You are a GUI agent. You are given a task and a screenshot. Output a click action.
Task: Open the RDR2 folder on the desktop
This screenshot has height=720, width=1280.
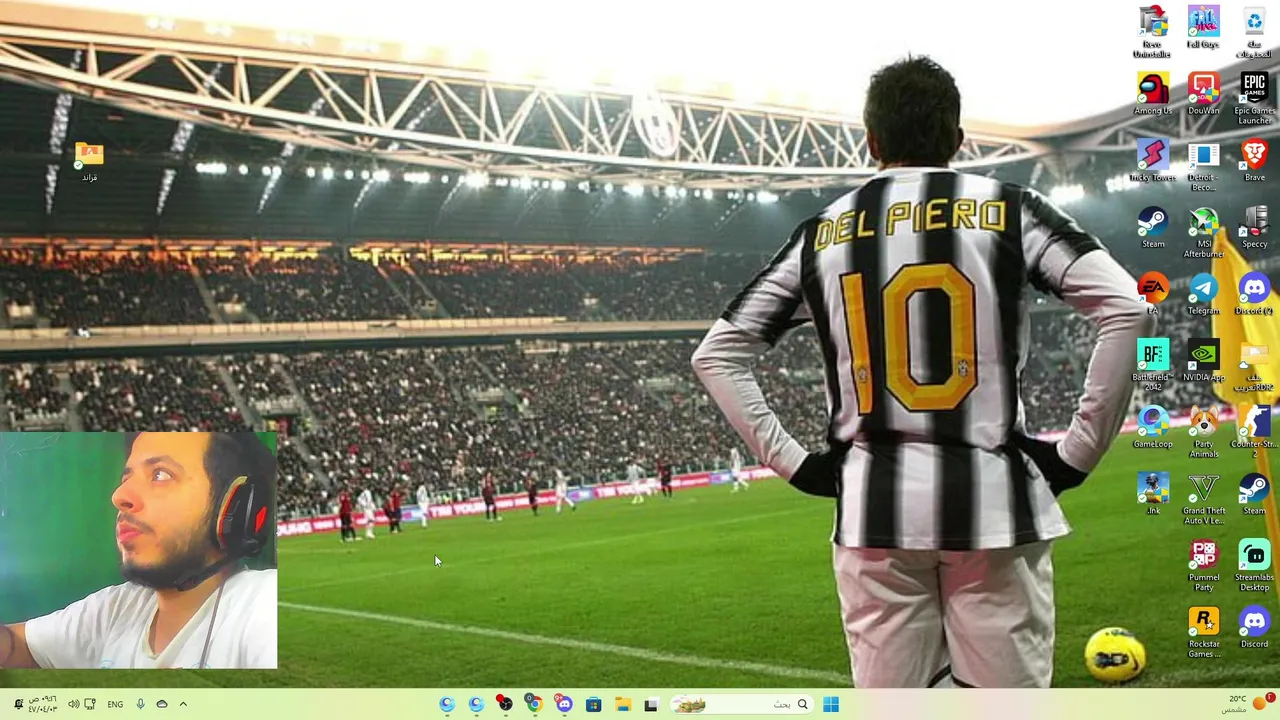(x=1254, y=365)
